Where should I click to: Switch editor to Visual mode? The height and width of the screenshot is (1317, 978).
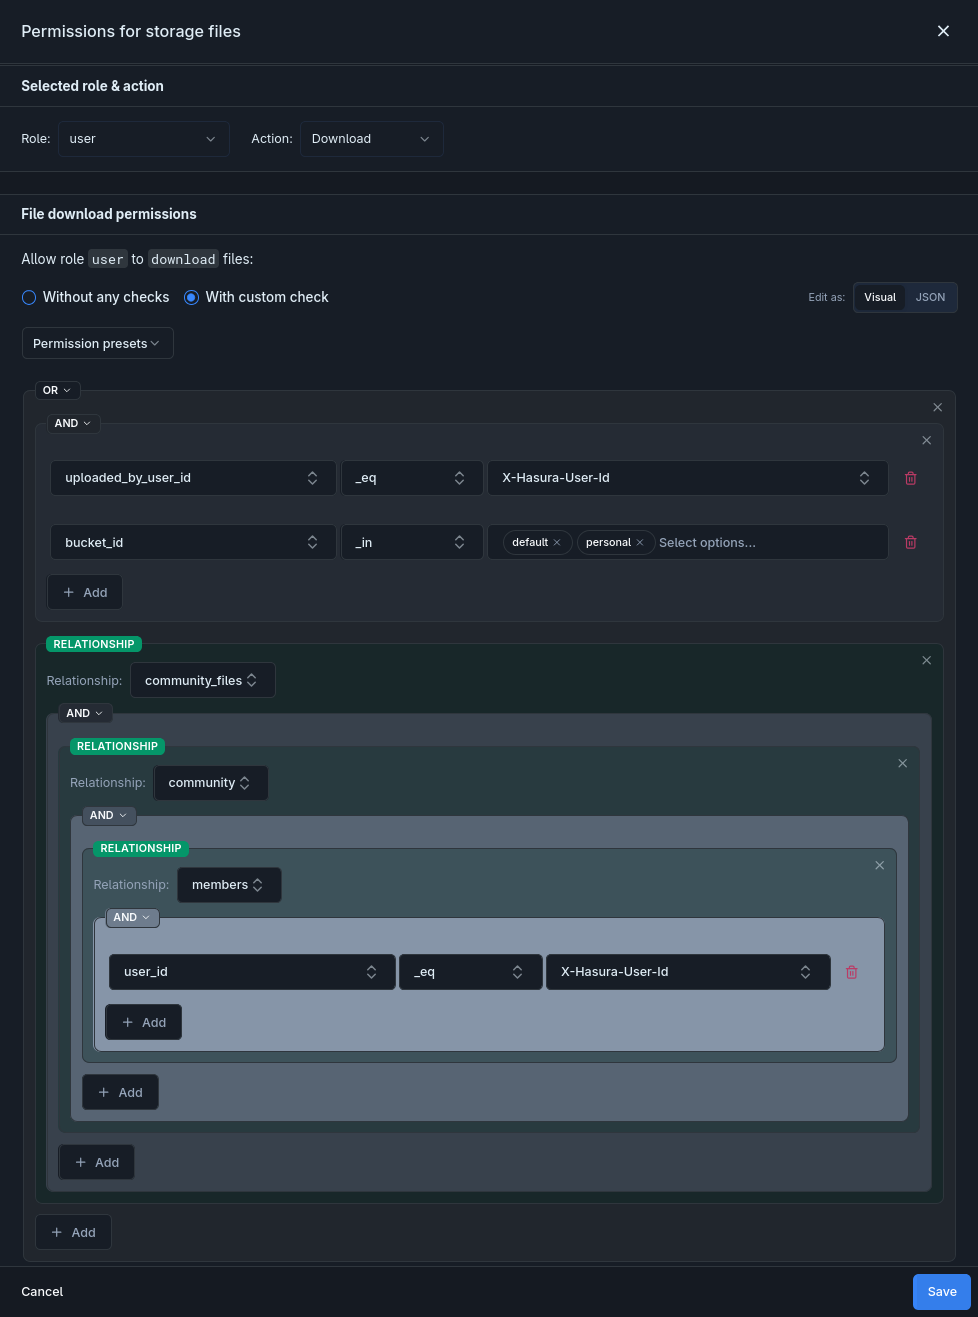[x=880, y=297]
